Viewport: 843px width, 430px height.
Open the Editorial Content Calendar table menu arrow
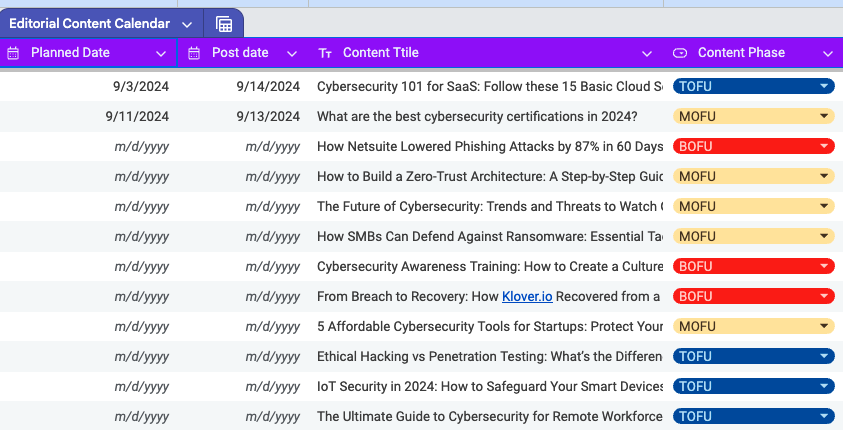point(187,24)
